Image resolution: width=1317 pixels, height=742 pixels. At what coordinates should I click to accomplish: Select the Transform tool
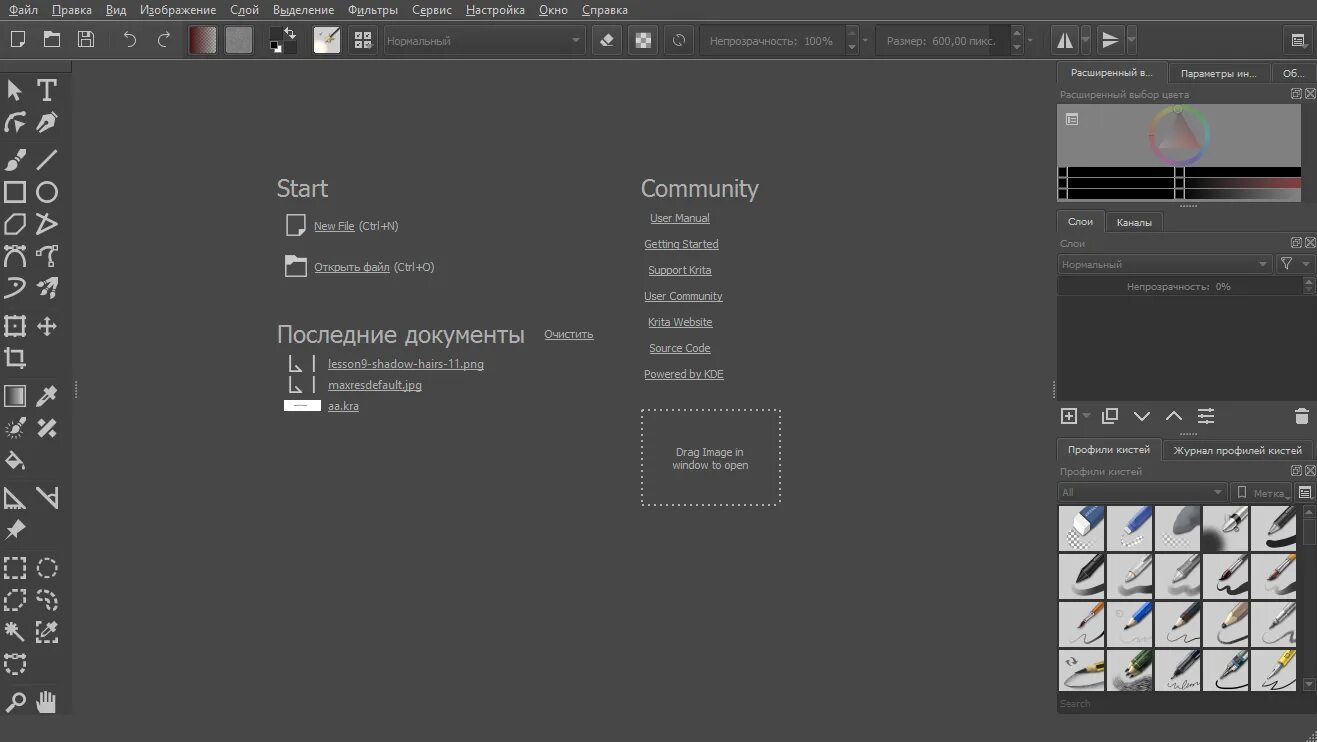pos(15,326)
